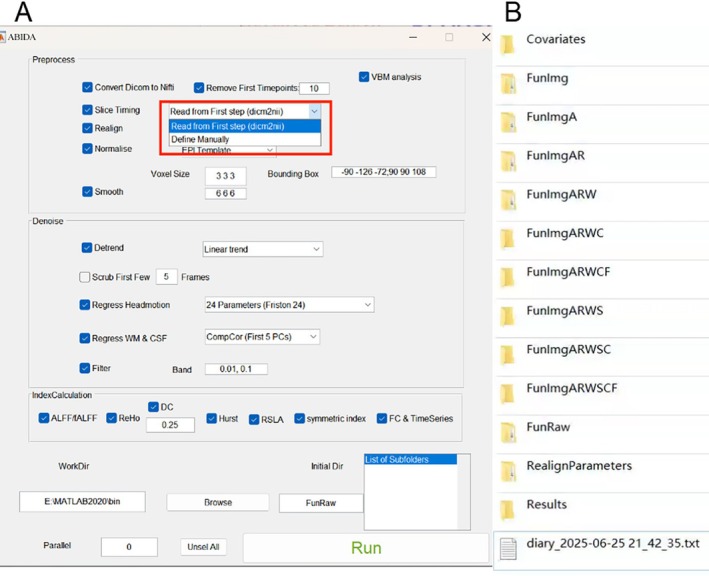
Task: Click the Browse button
Action: click(x=218, y=502)
